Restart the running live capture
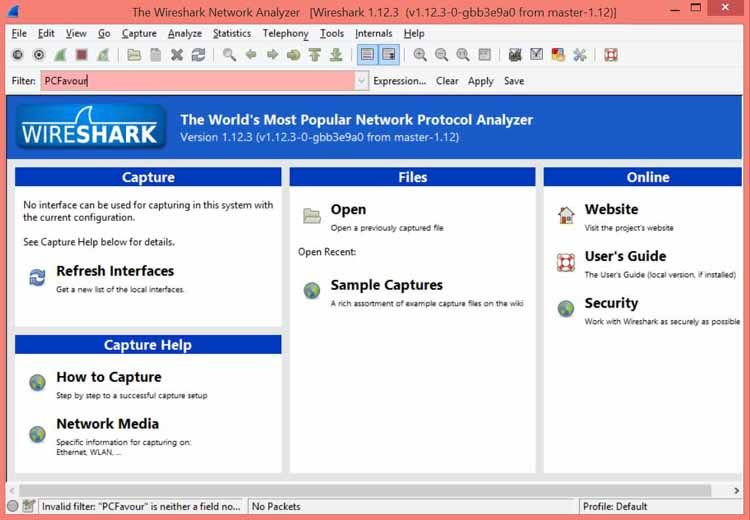The height and width of the screenshot is (520, 750). click(103, 55)
